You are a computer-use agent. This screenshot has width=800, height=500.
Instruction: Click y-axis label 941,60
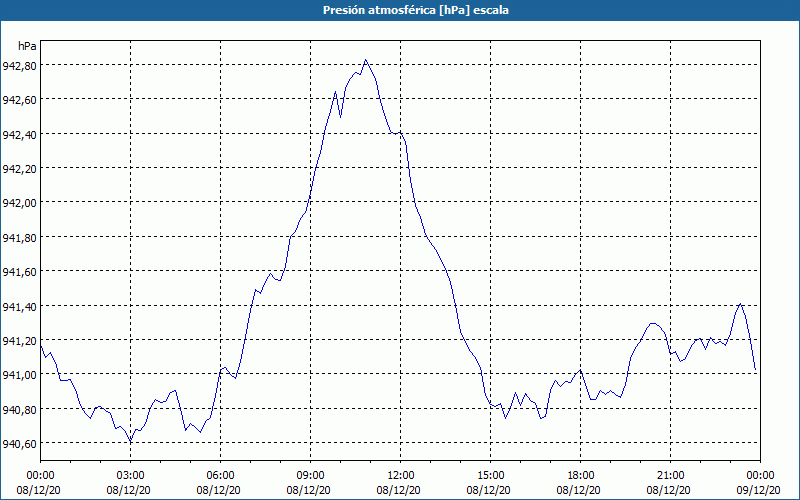coord(20,271)
